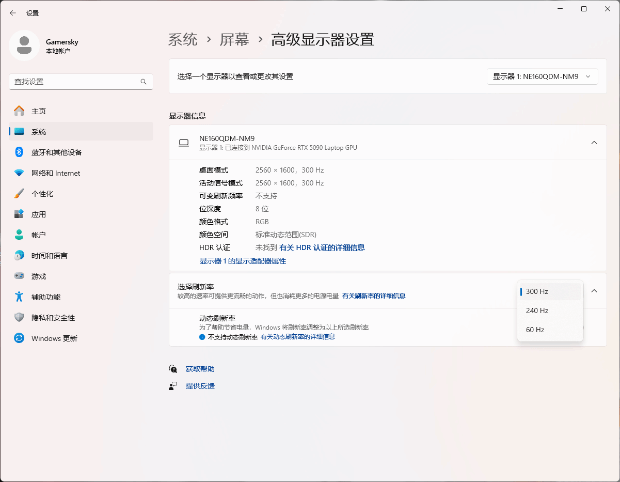This screenshot has width=620, height=482.
Task: Click the search magnifier icon
Action: (x=143, y=81)
